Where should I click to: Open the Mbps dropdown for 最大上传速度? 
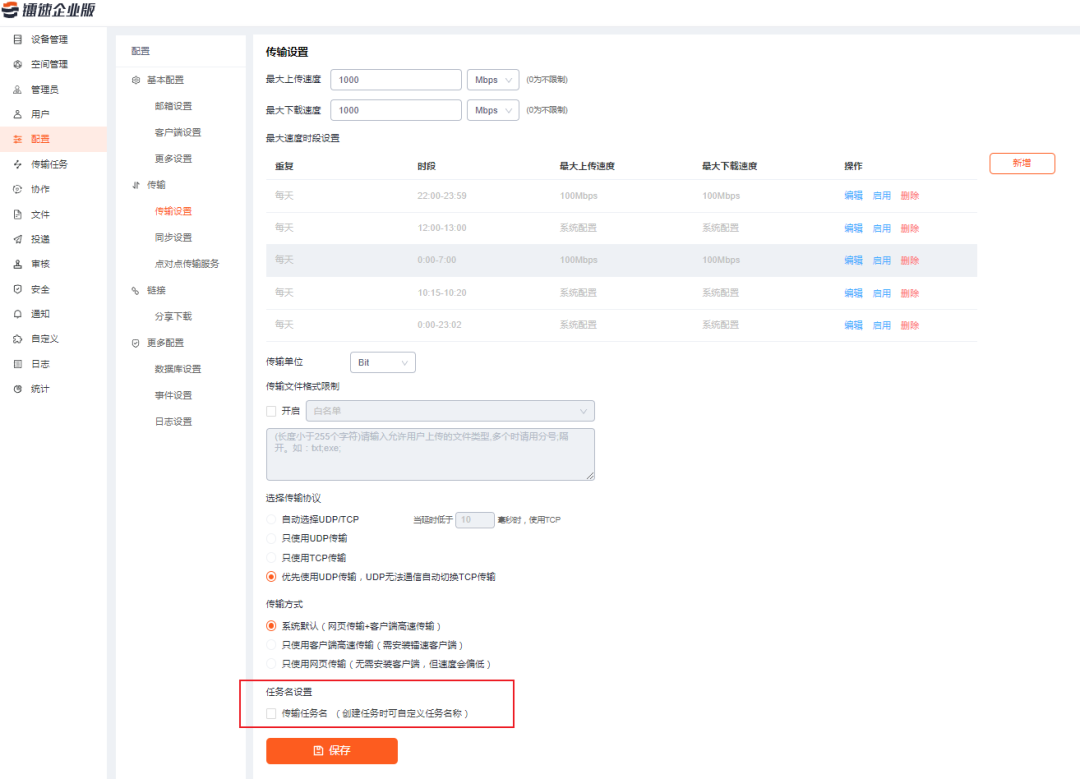492,79
